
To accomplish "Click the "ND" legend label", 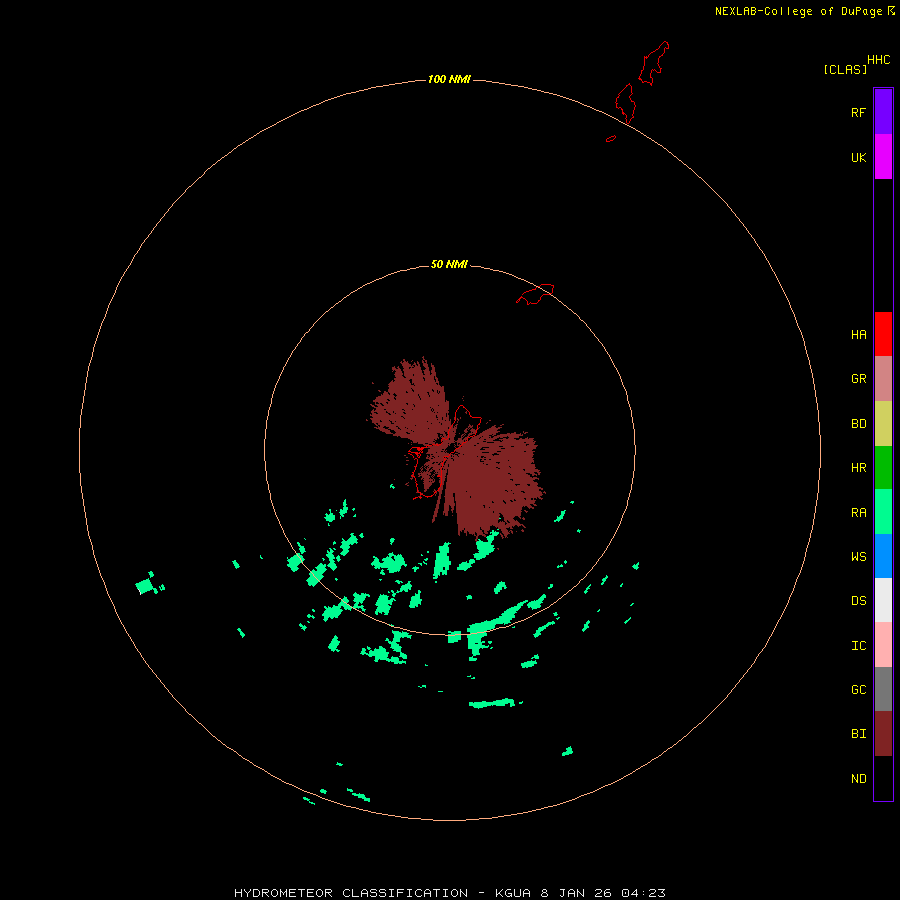I will (858, 778).
